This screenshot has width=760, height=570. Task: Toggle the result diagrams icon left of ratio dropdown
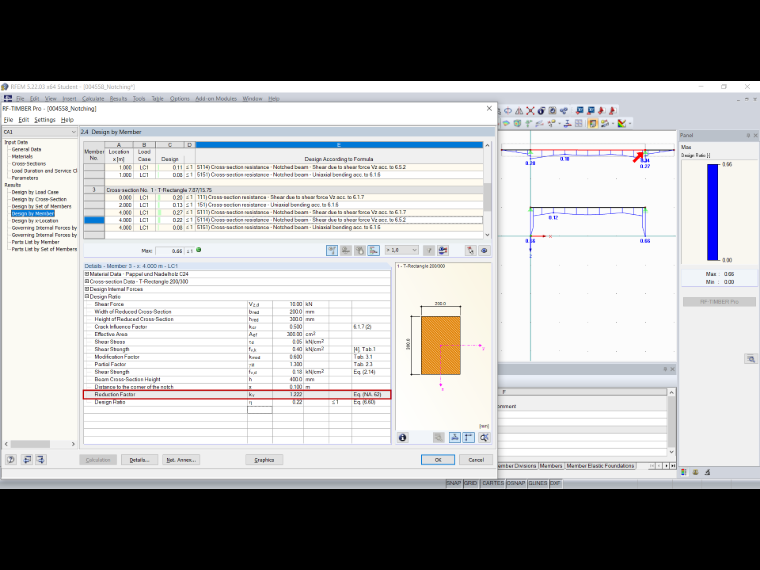coord(374,251)
